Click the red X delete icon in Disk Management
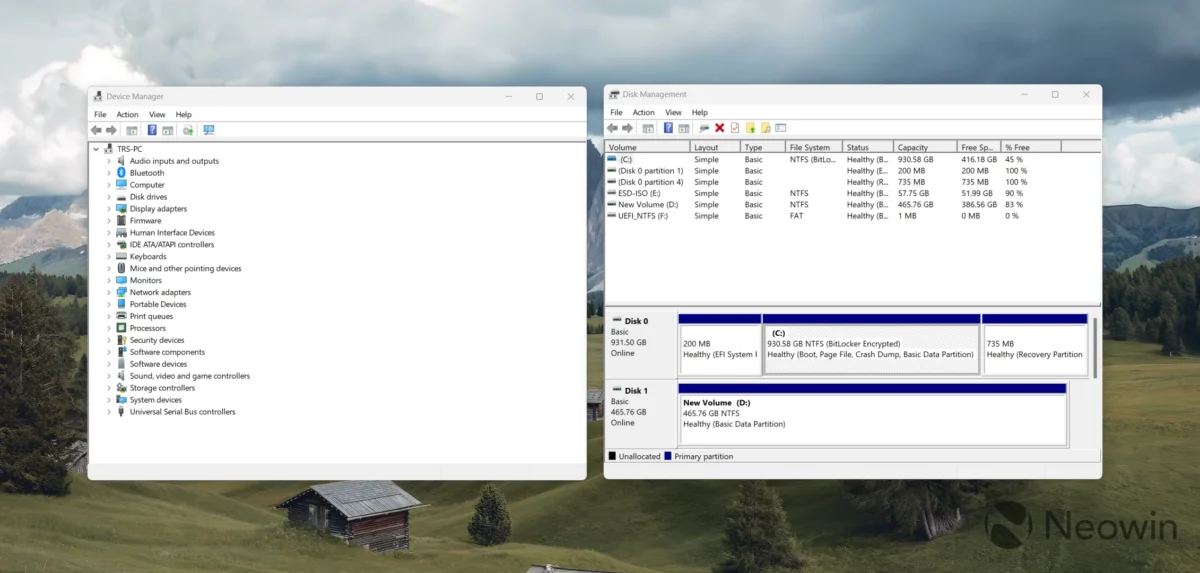The height and width of the screenshot is (573, 1200). click(x=719, y=128)
